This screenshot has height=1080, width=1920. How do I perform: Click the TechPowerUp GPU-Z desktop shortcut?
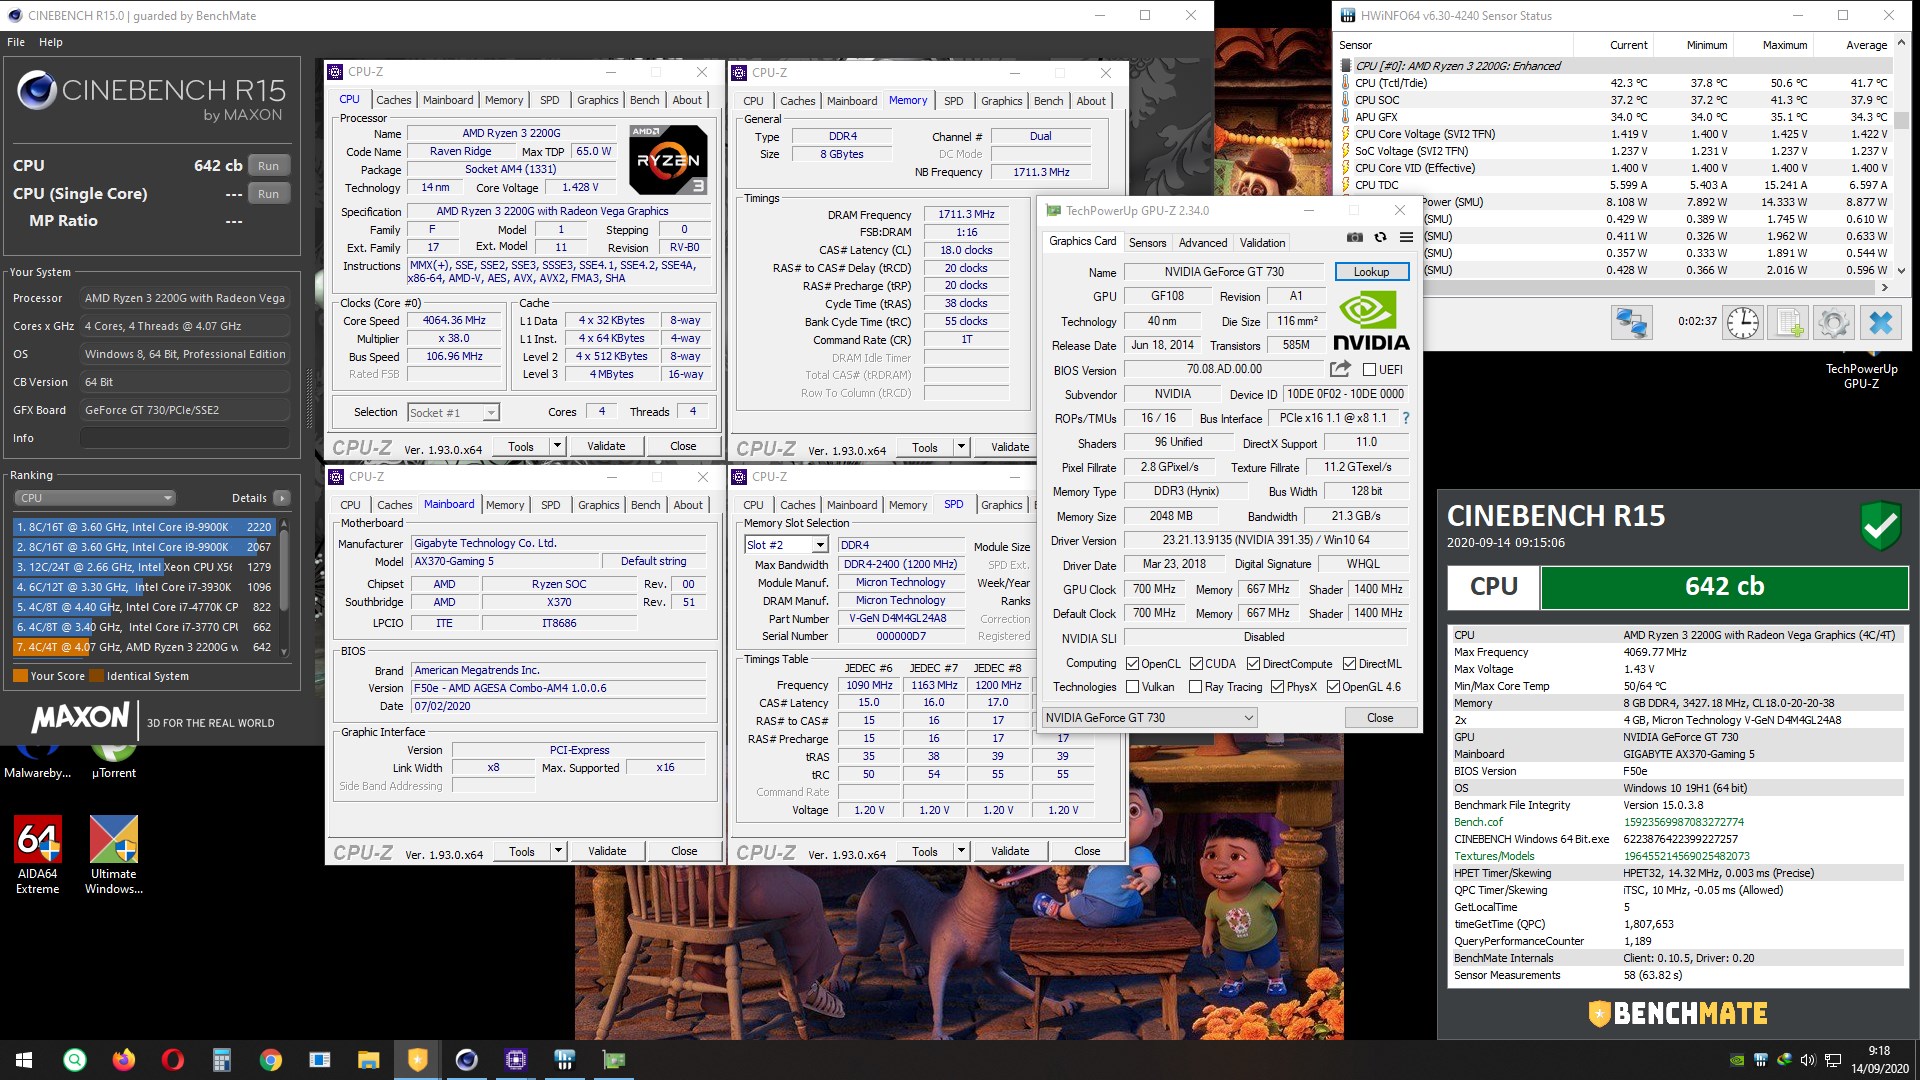(1861, 370)
